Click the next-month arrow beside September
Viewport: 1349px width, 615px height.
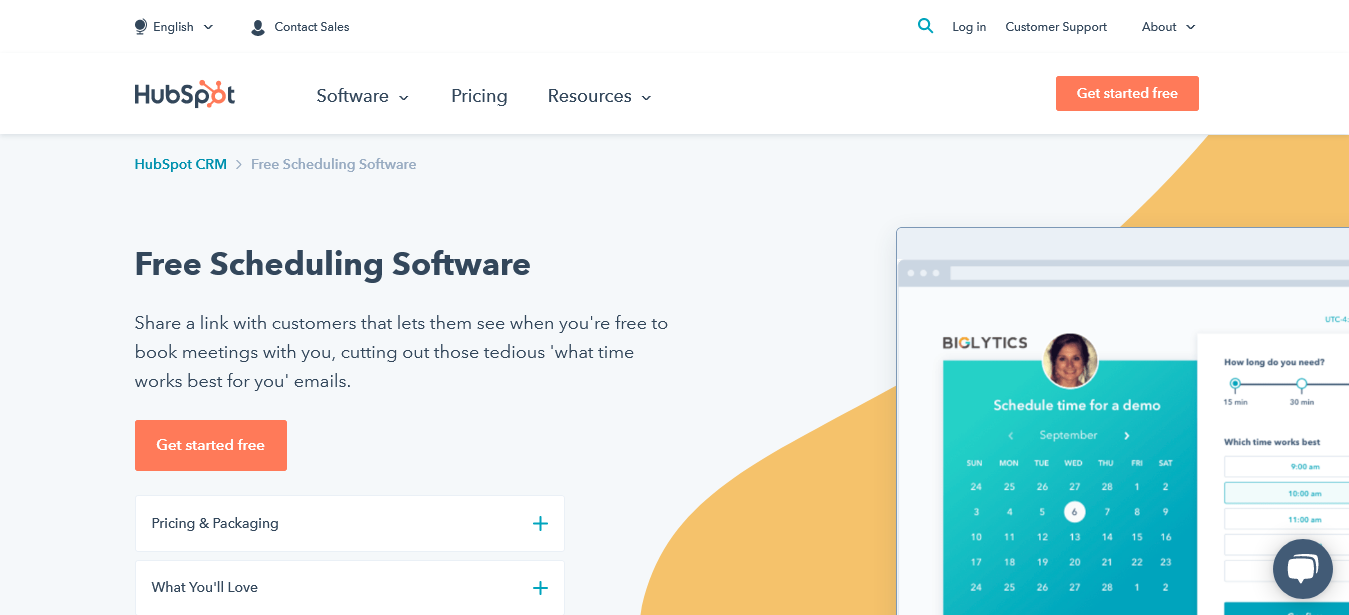tap(1126, 435)
